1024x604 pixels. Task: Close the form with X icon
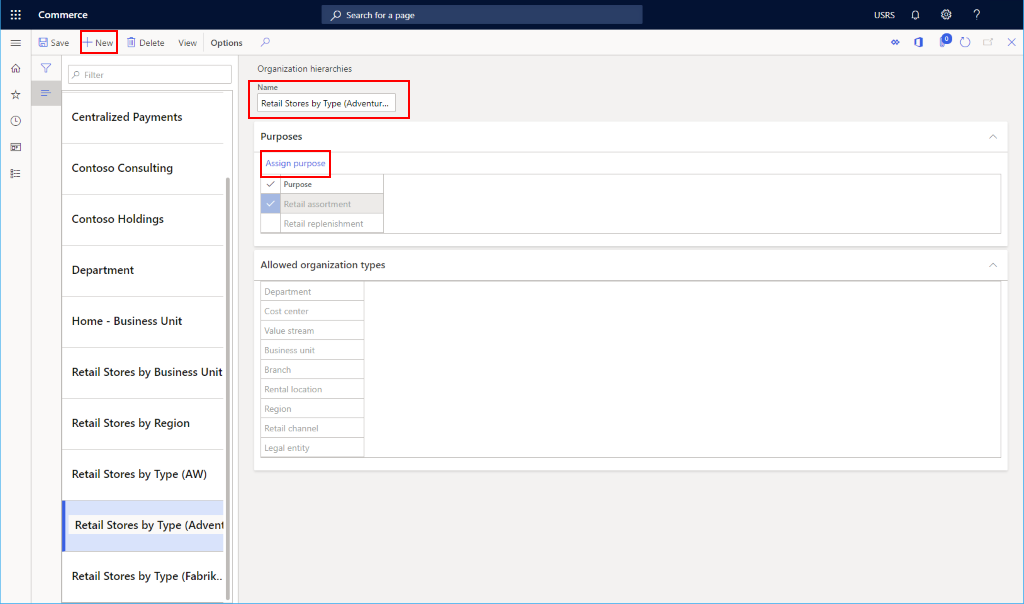point(1012,42)
